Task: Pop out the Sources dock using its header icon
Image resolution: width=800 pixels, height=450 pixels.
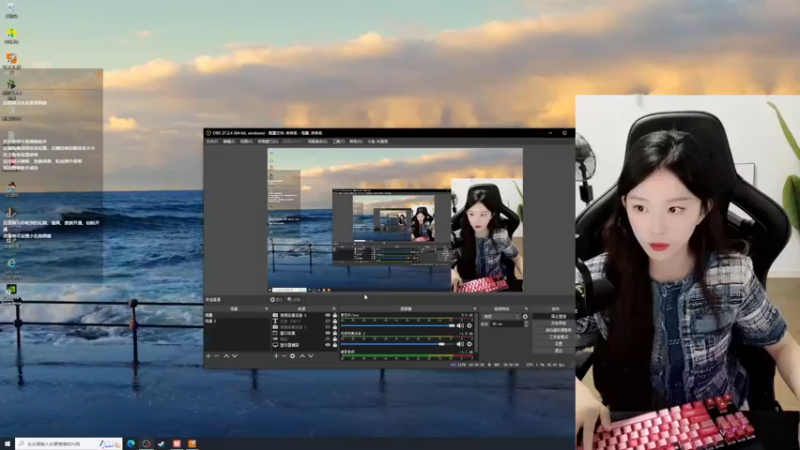Action: 334,309
